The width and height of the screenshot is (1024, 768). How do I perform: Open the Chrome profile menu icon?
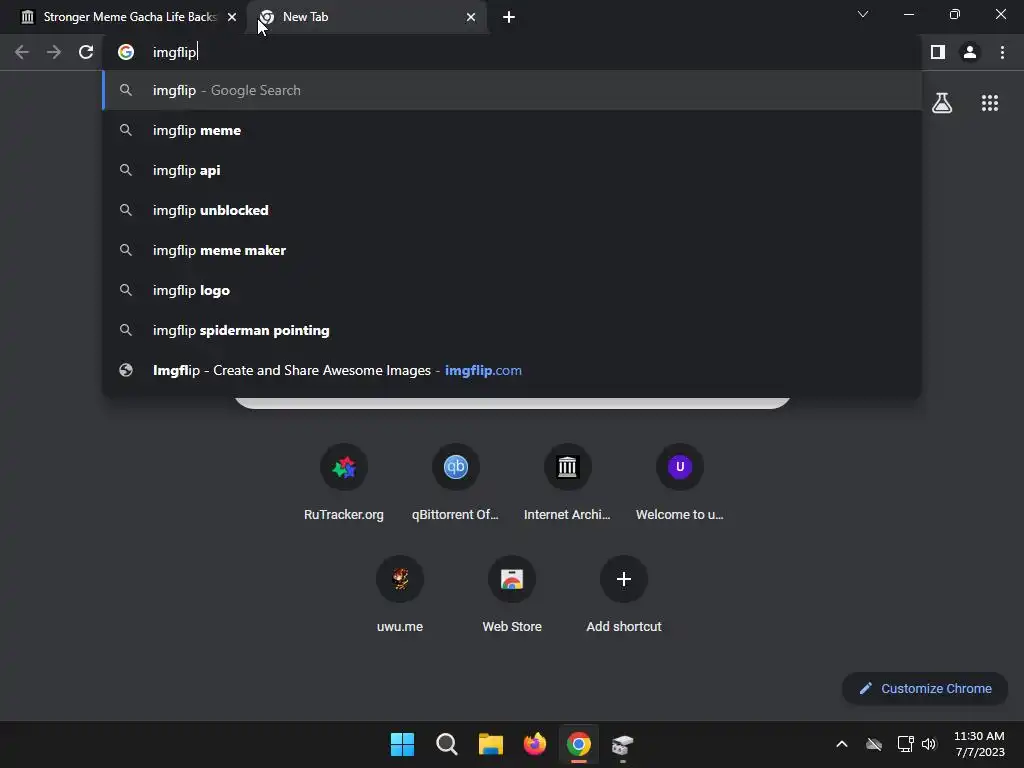pos(970,52)
